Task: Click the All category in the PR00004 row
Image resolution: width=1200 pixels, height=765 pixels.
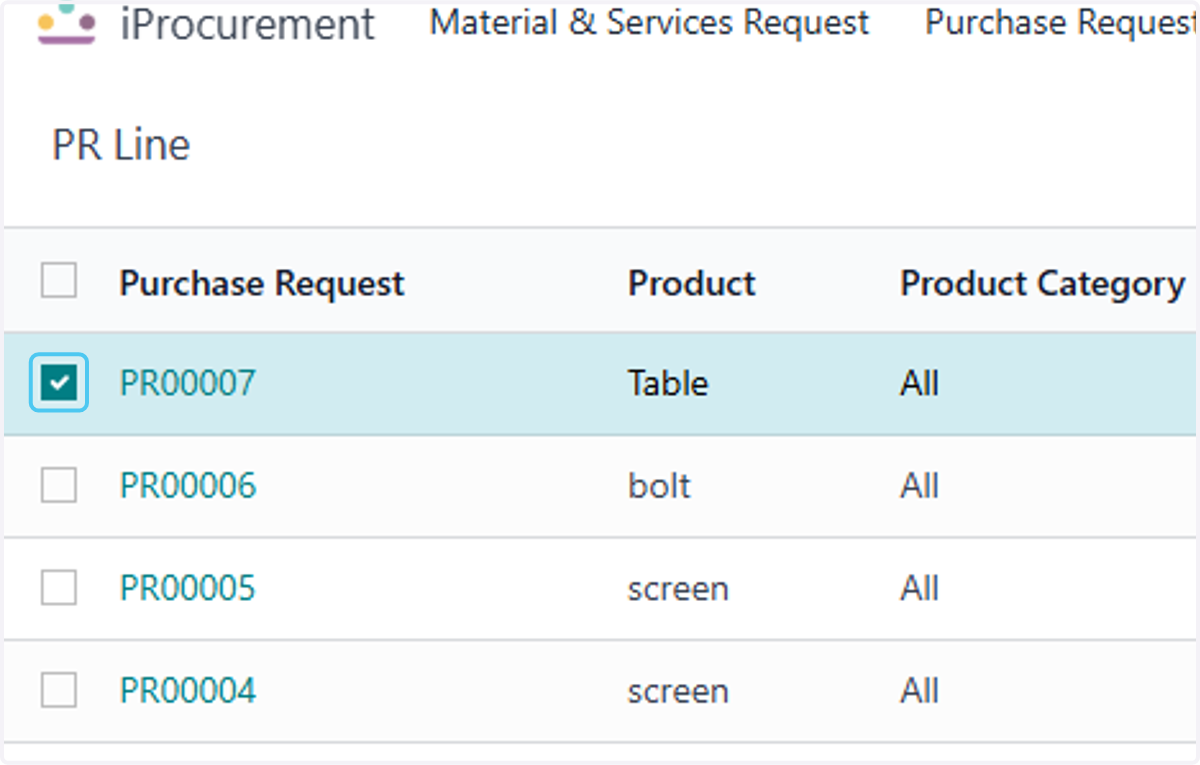Action: 919,691
